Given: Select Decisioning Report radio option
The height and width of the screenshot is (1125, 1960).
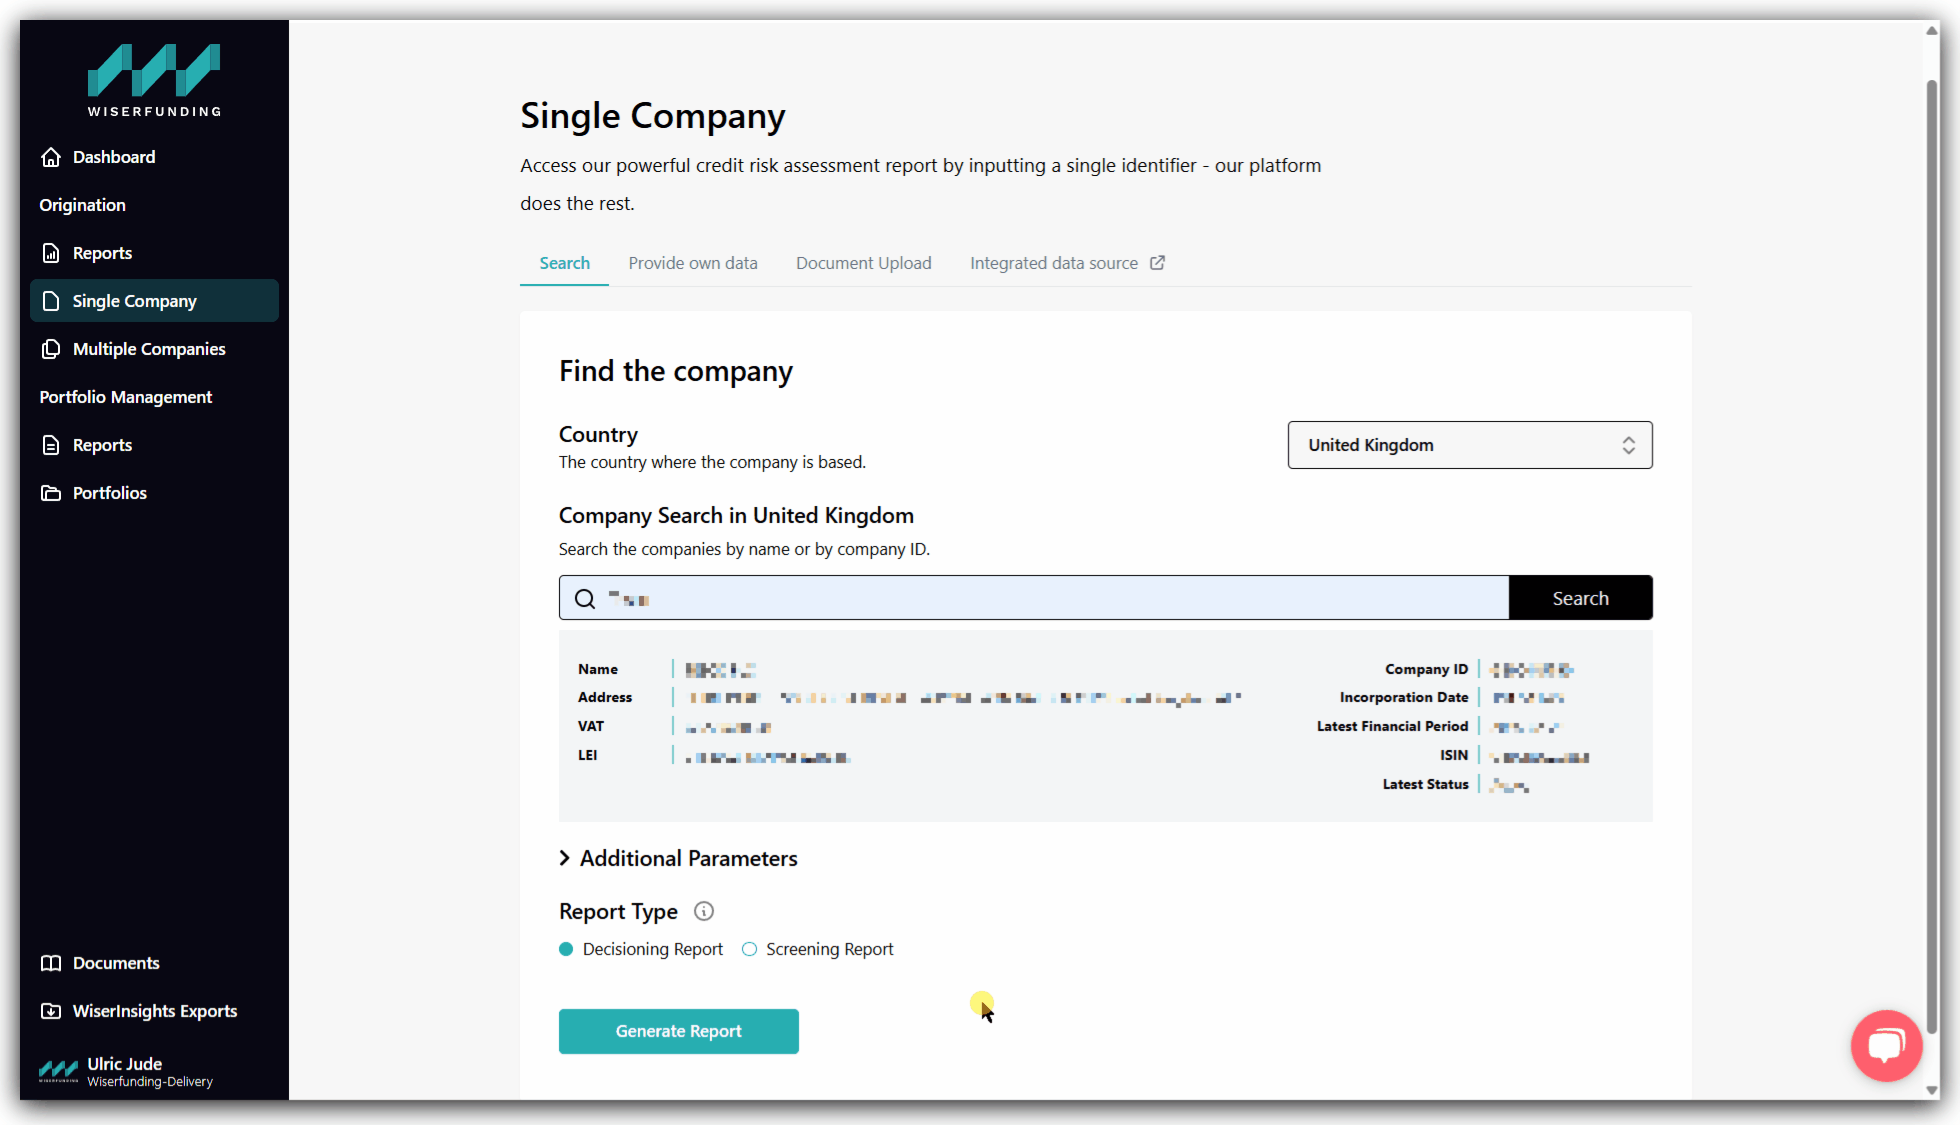Looking at the screenshot, I should (x=566, y=949).
